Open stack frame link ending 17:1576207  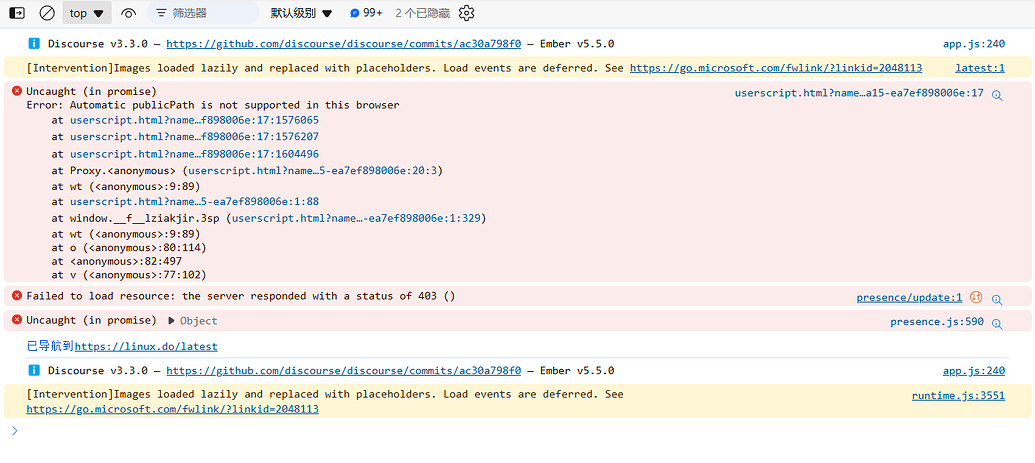(194, 137)
